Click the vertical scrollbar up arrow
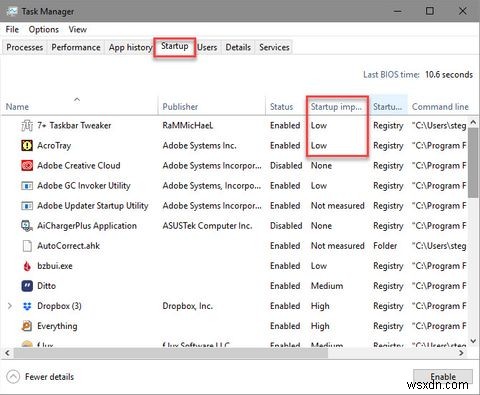Viewport: 480px width, 395px height. point(473,122)
